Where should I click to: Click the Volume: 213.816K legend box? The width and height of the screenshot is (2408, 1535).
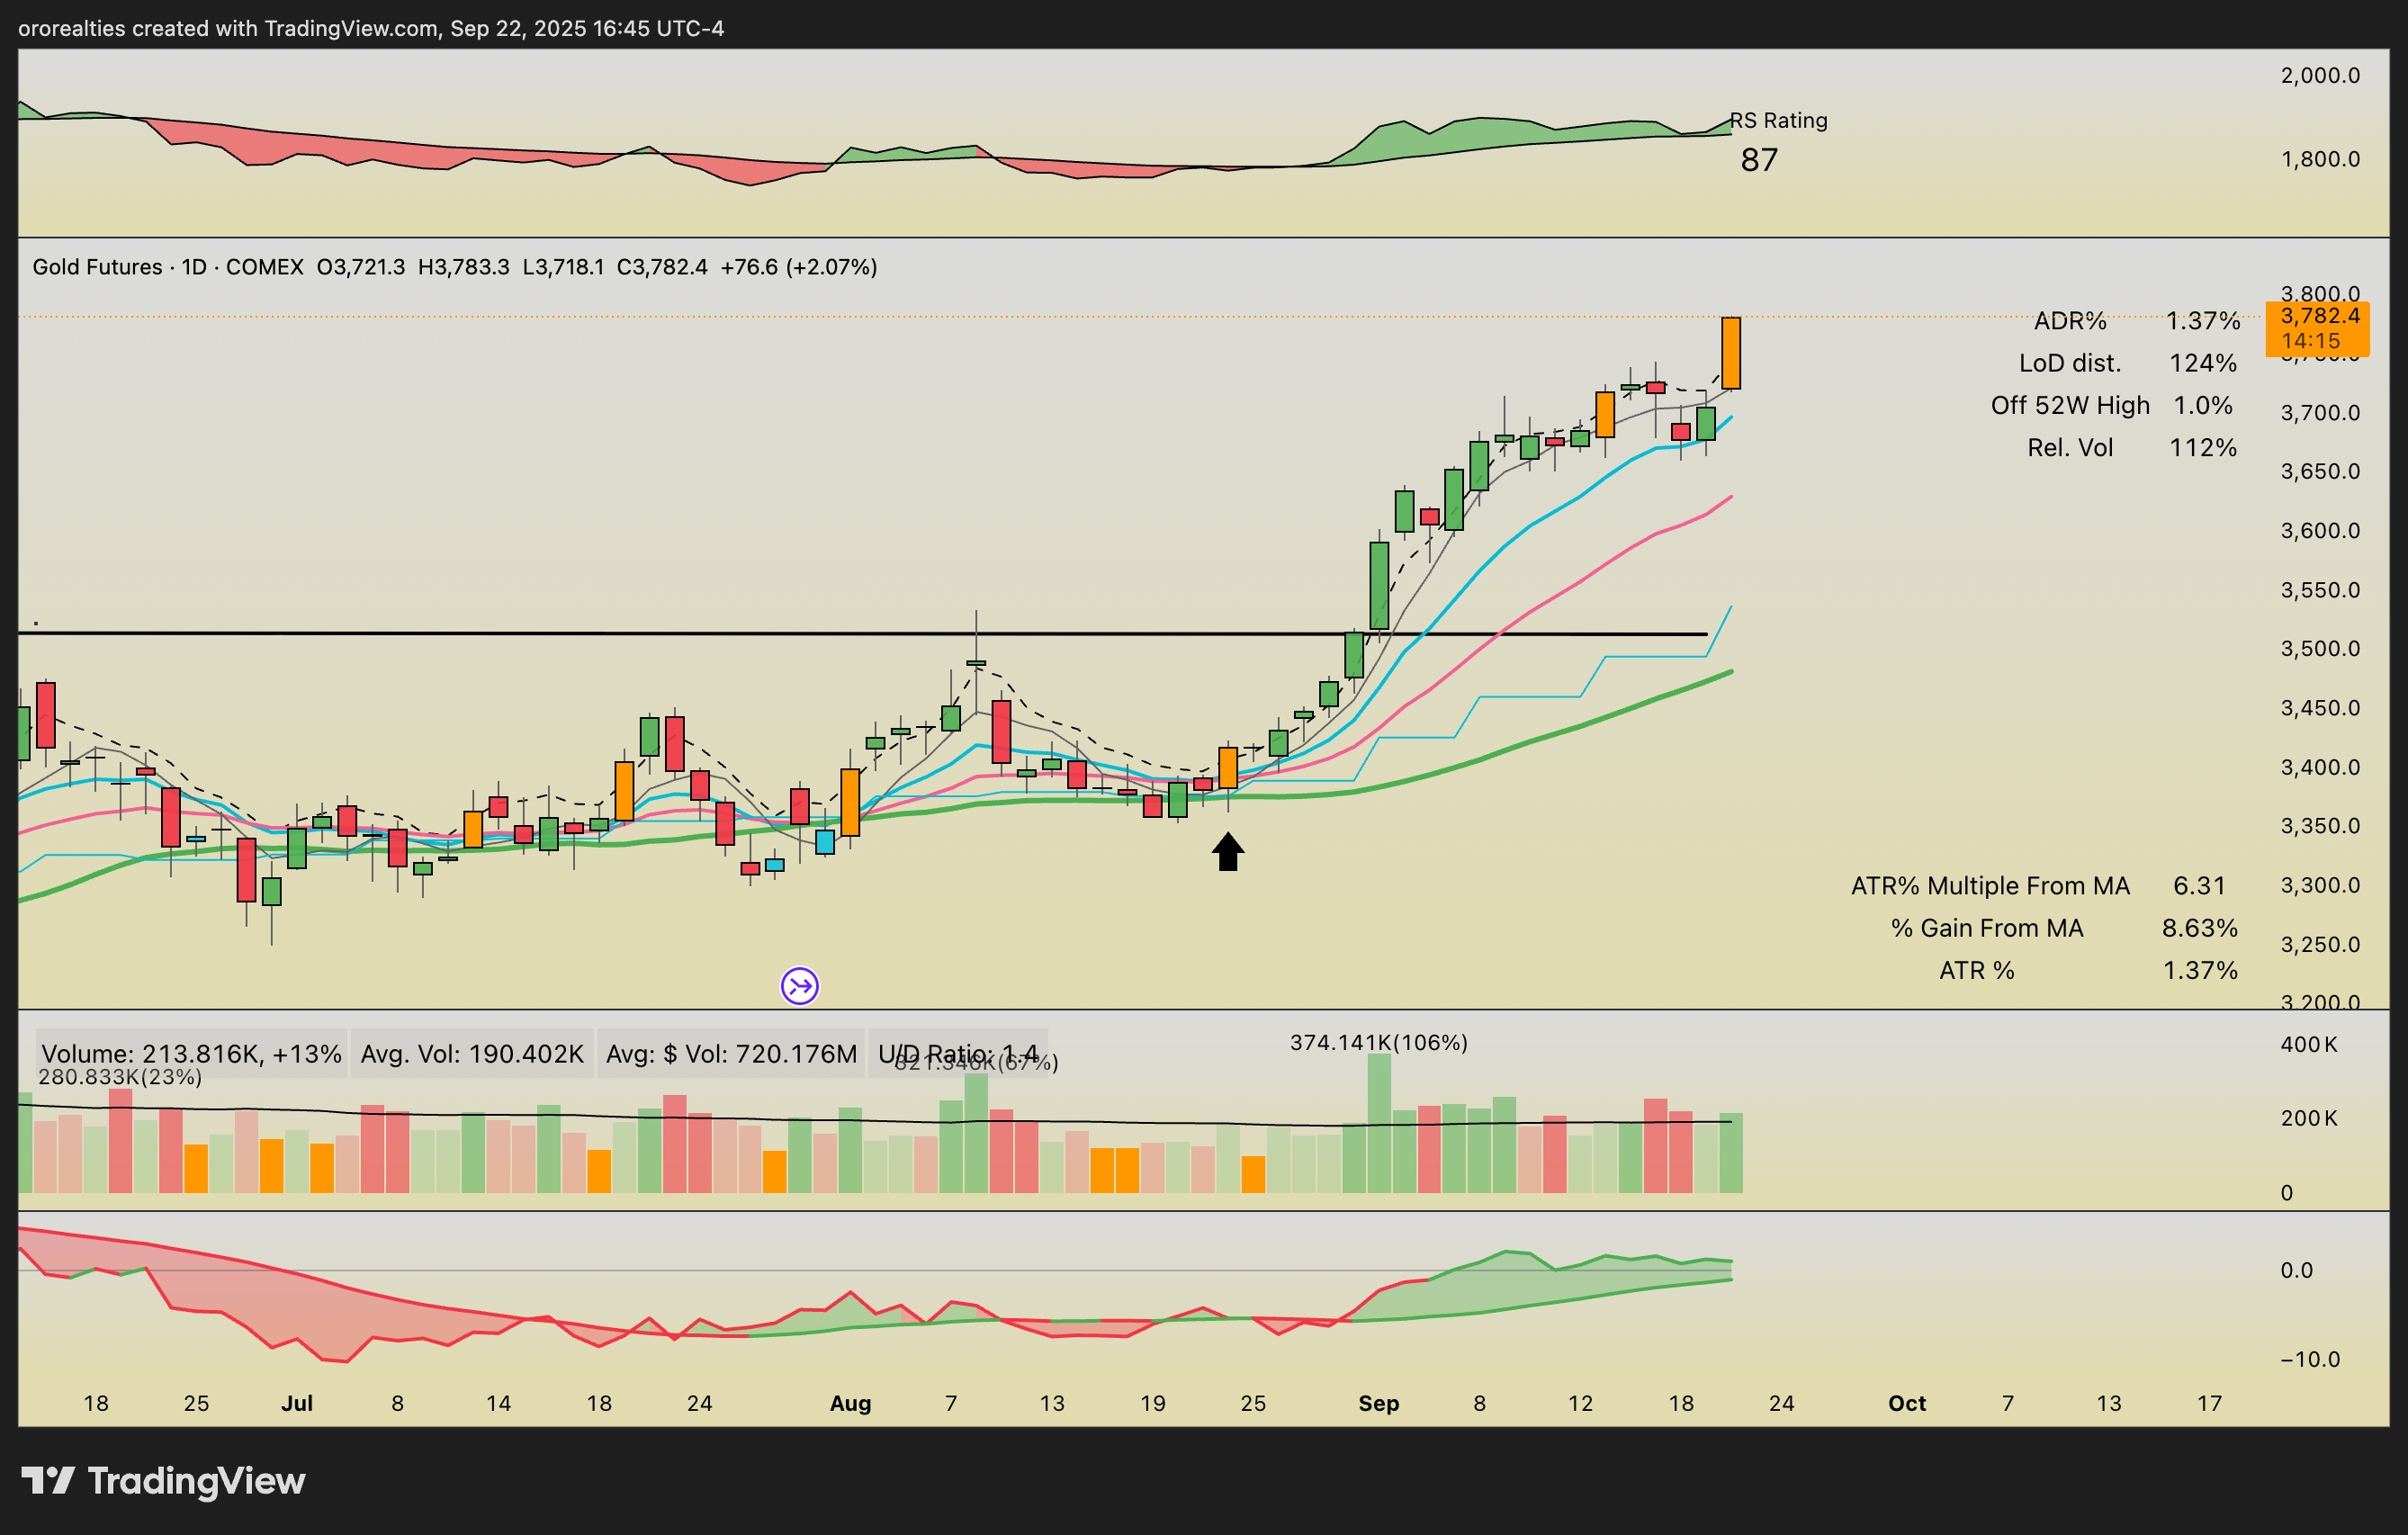point(191,1054)
